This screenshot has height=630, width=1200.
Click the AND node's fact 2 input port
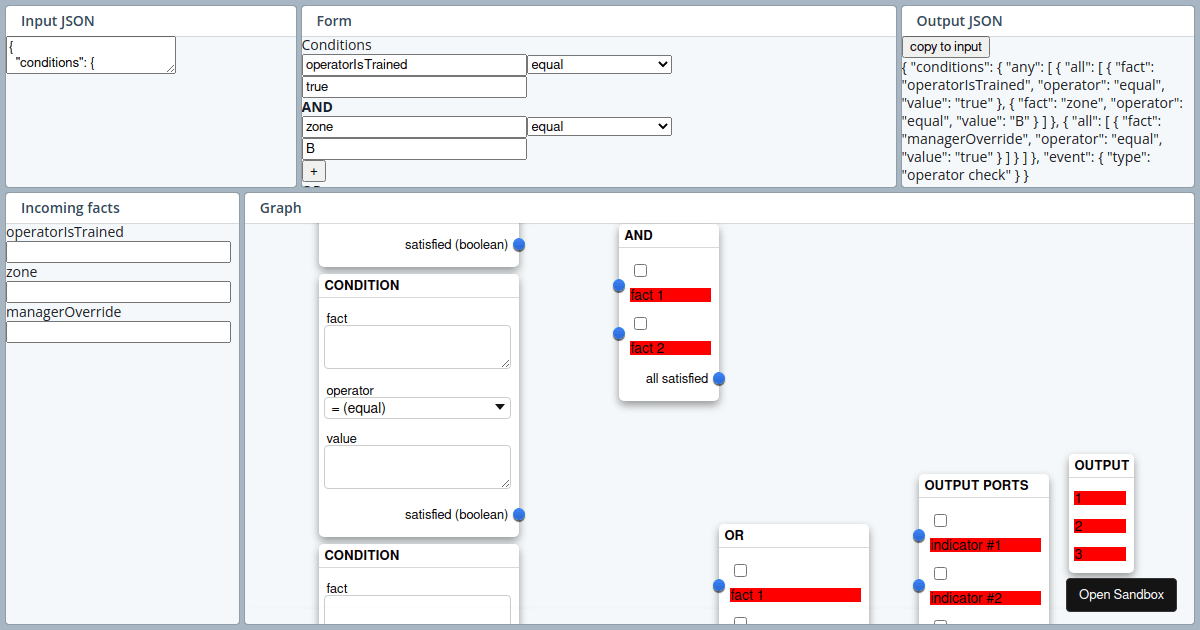[619, 334]
